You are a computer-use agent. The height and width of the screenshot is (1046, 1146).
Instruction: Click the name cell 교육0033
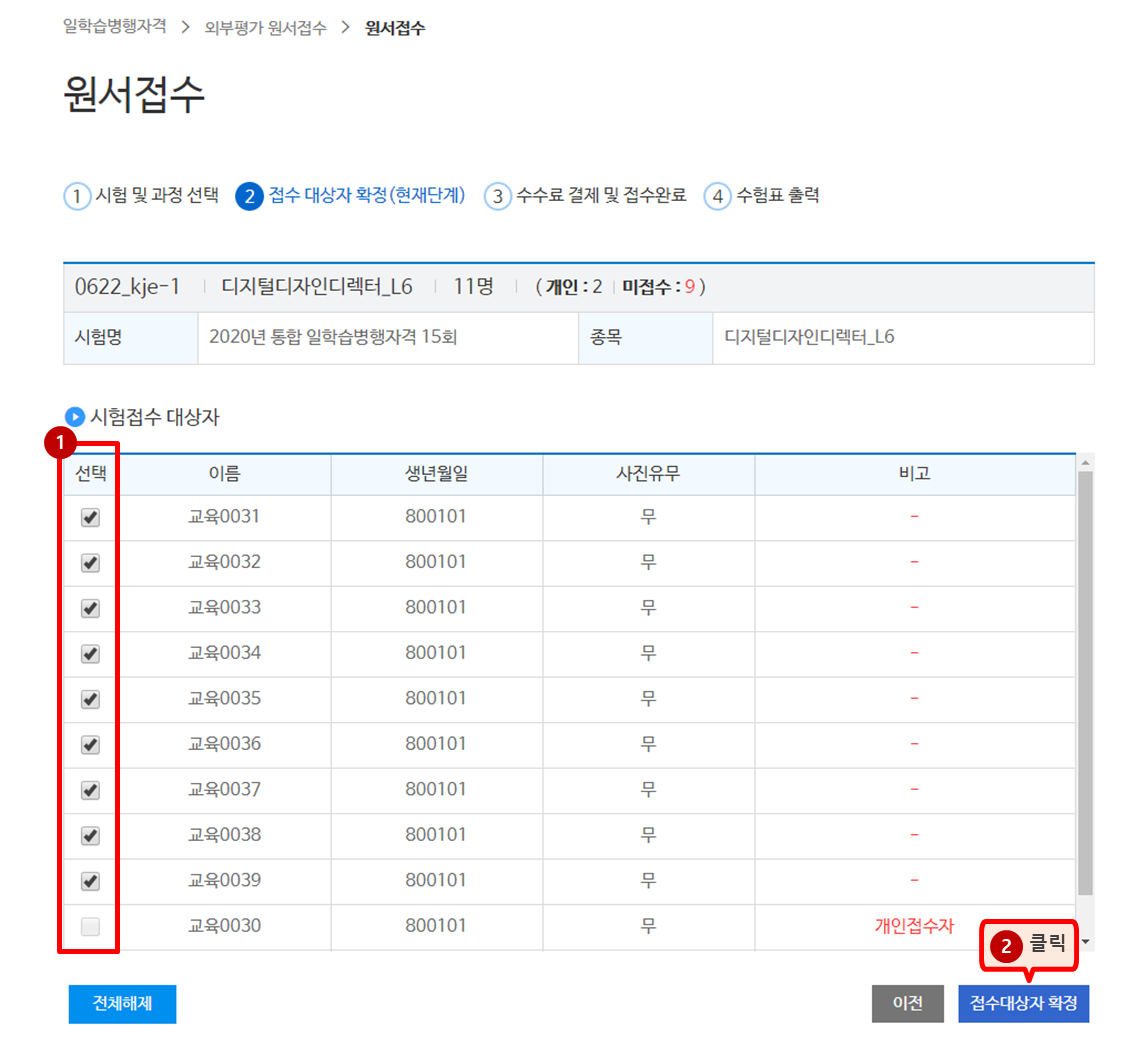[224, 607]
